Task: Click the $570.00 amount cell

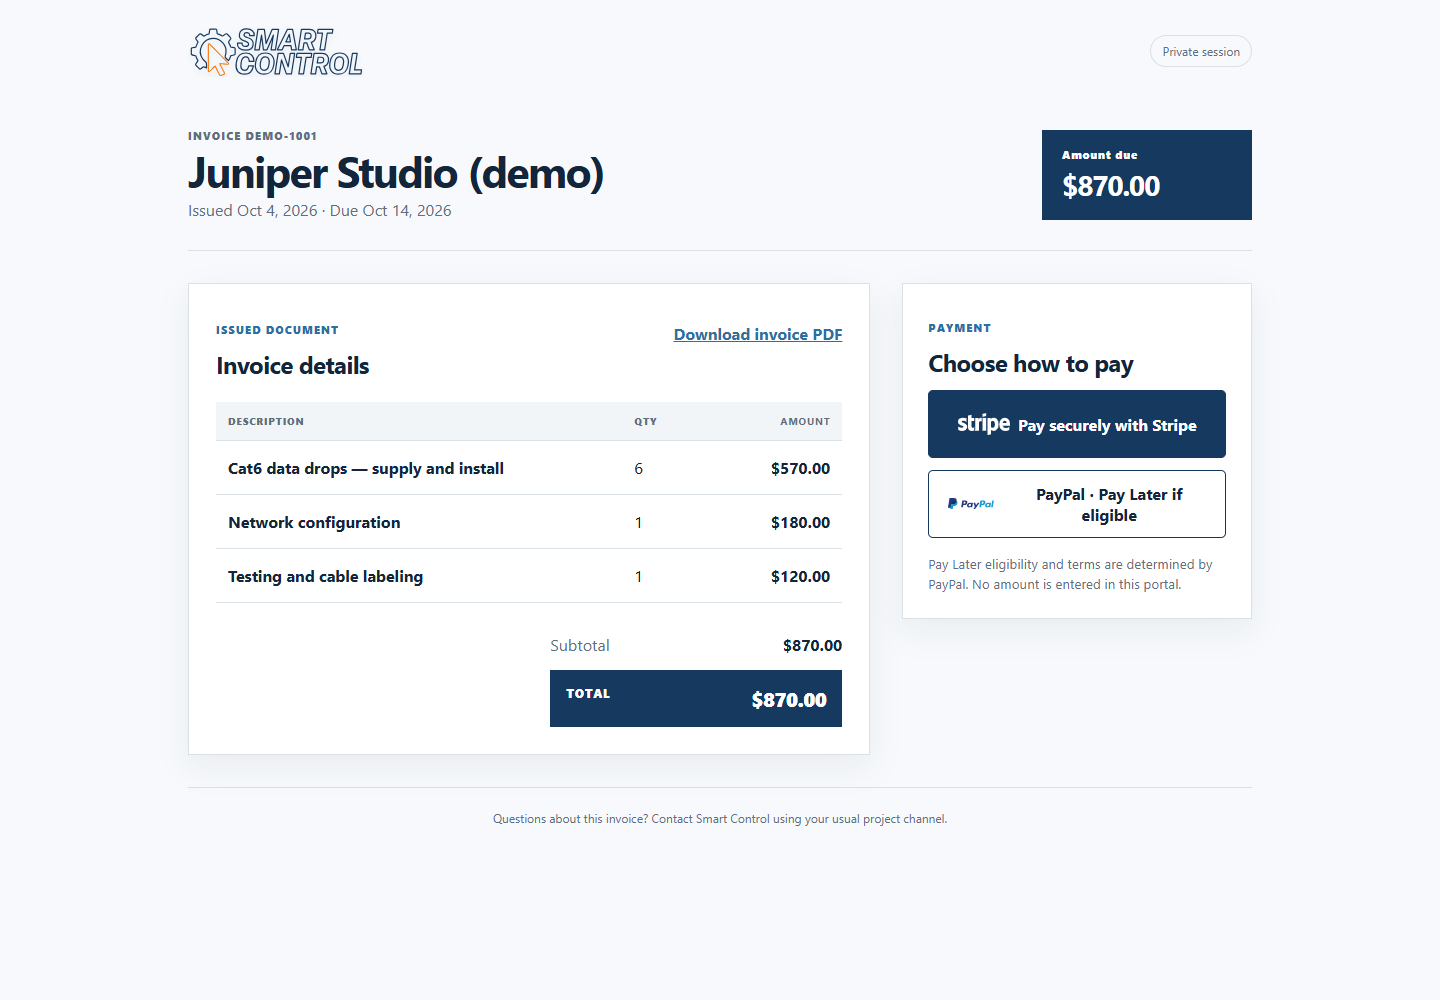Action: (x=800, y=468)
